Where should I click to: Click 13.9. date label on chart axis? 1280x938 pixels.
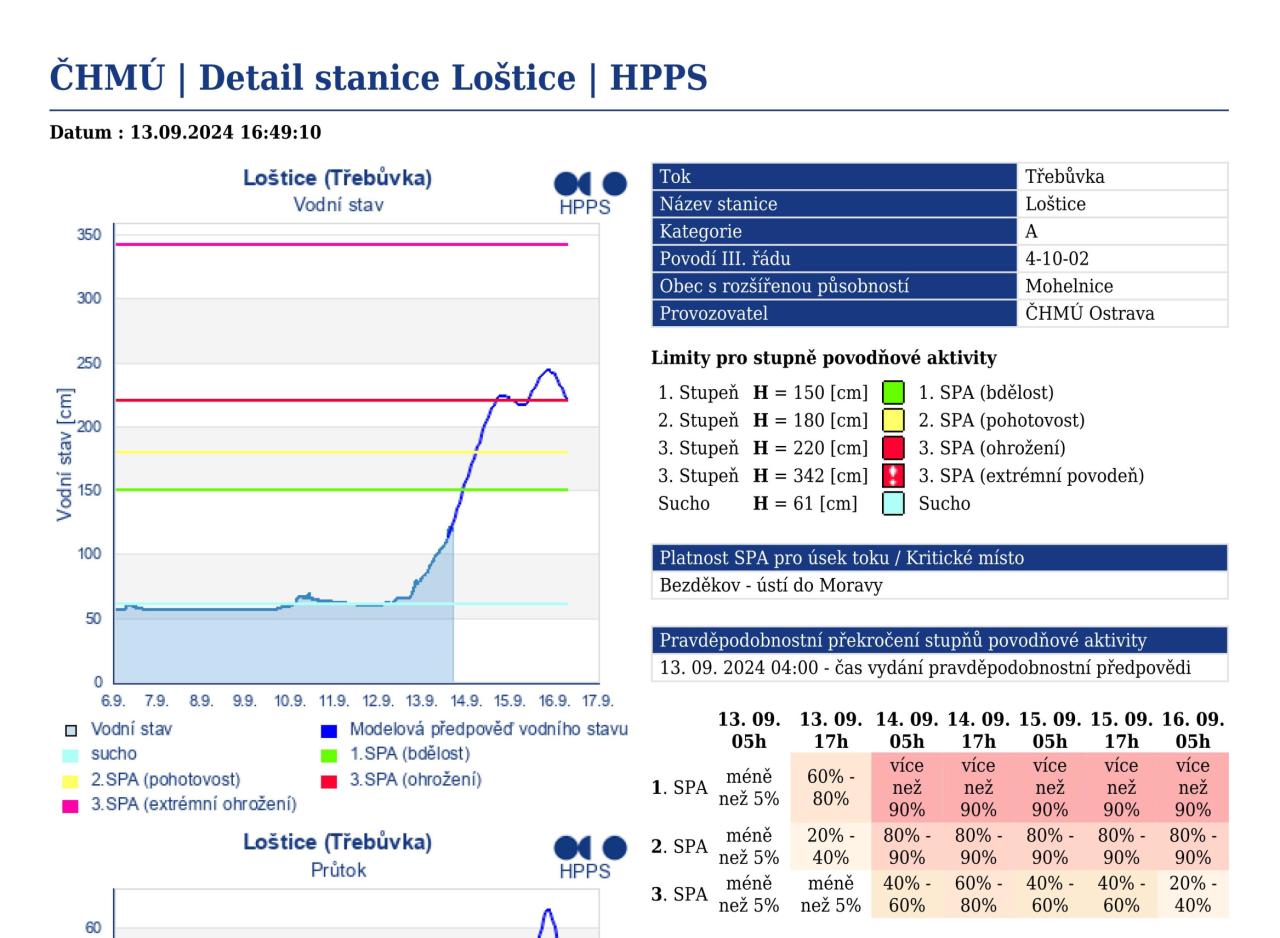click(x=421, y=701)
